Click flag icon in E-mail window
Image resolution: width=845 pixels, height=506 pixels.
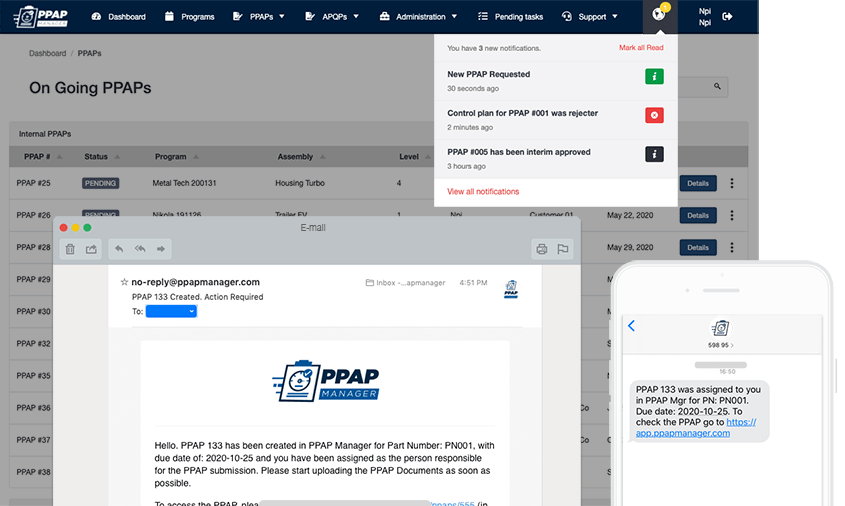563,249
